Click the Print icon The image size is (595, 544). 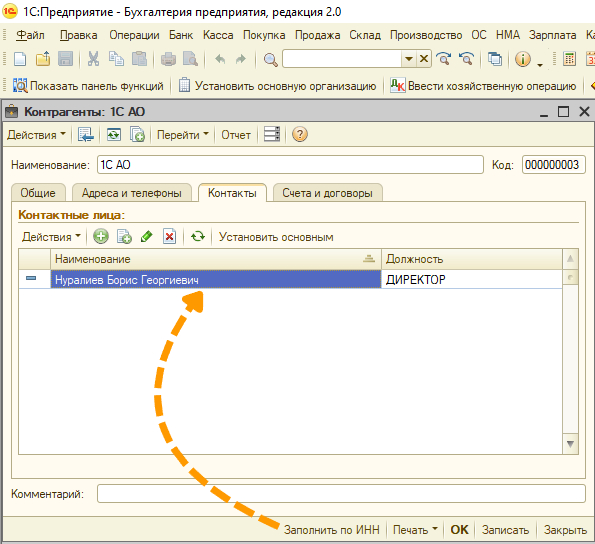point(168,59)
